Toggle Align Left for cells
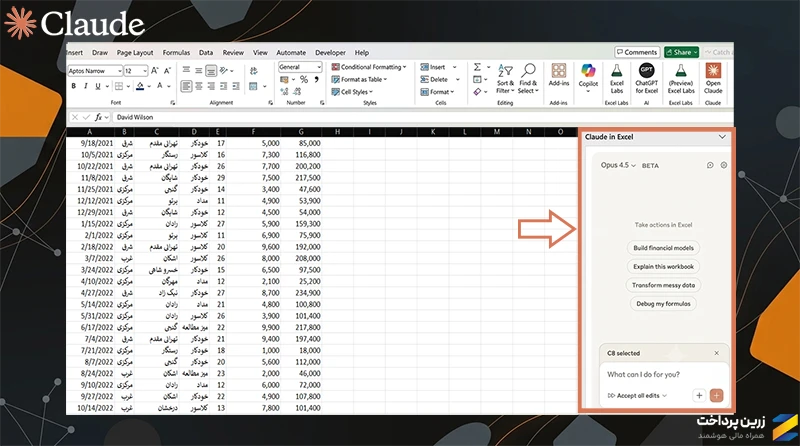800x446 pixels. pos(186,86)
